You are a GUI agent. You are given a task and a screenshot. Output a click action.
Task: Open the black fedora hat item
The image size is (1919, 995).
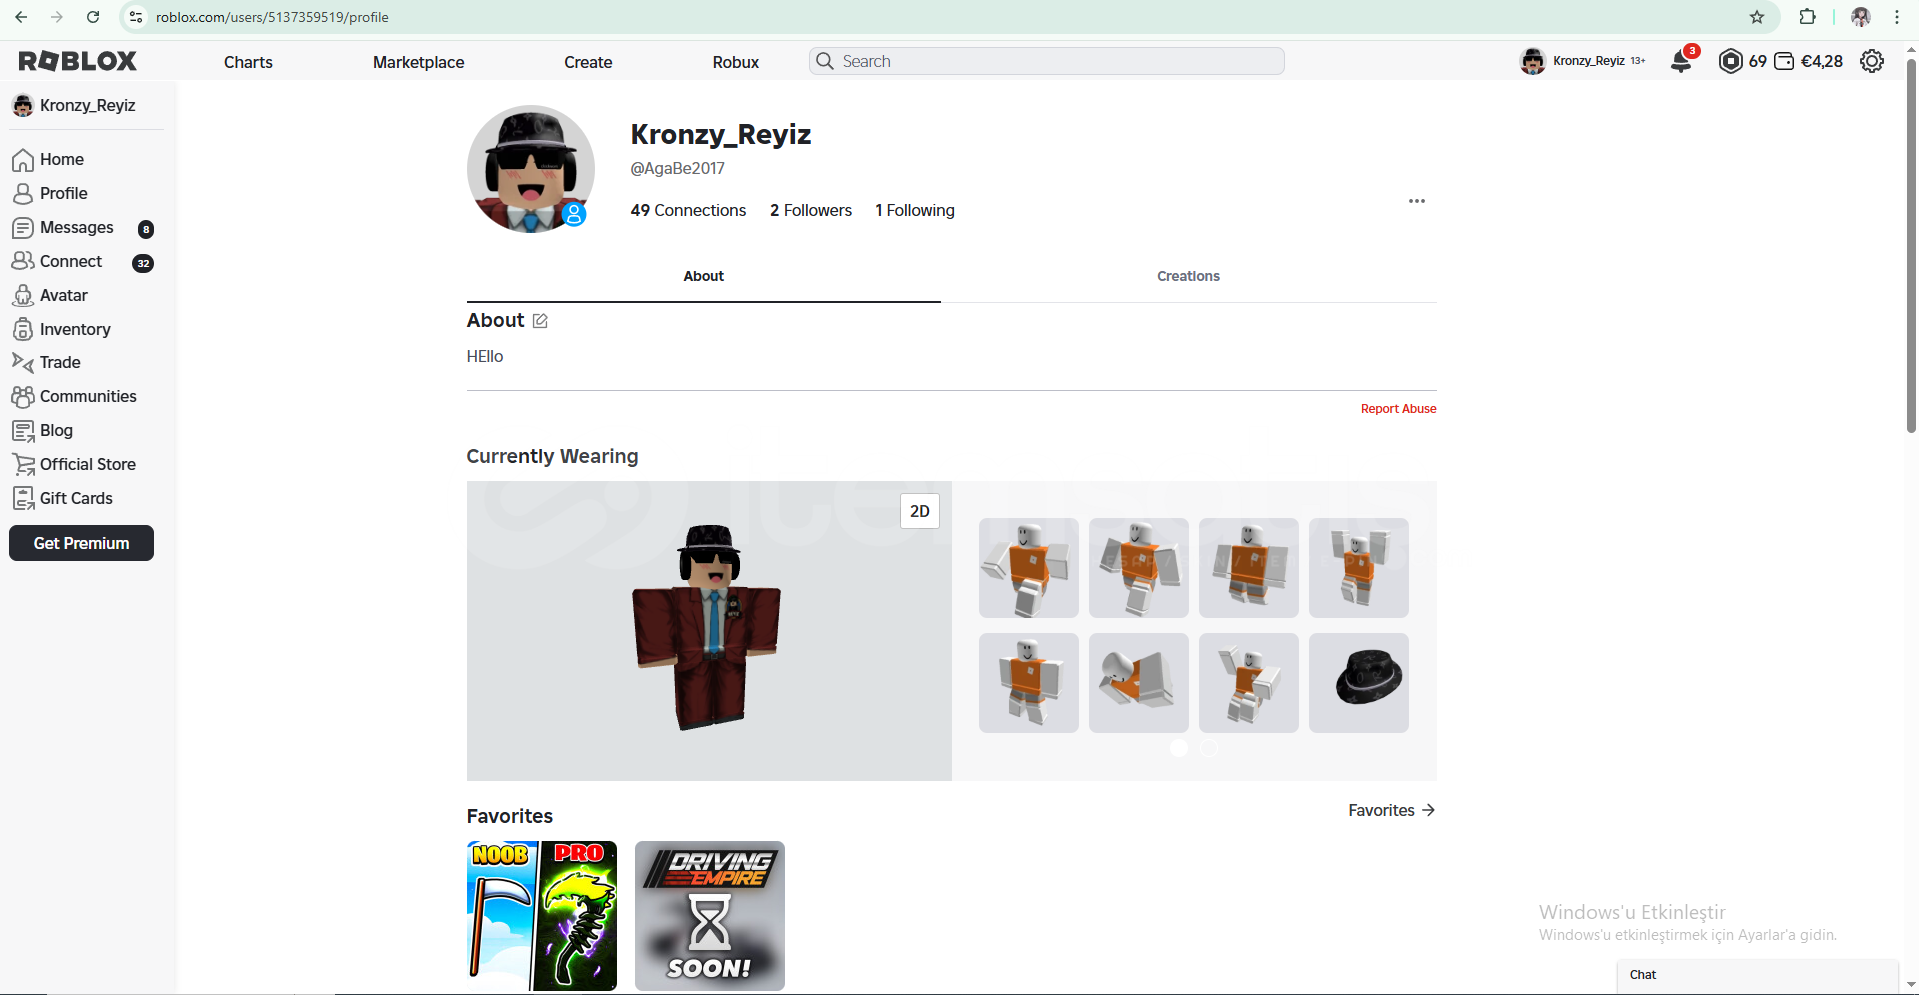point(1358,683)
